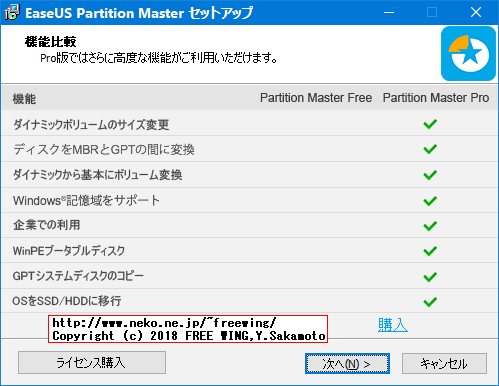The image size is (499, 386).
Task: Select the ディスクをMBRとGPTの間に変換 row text
Action: pyautogui.click(x=104, y=150)
